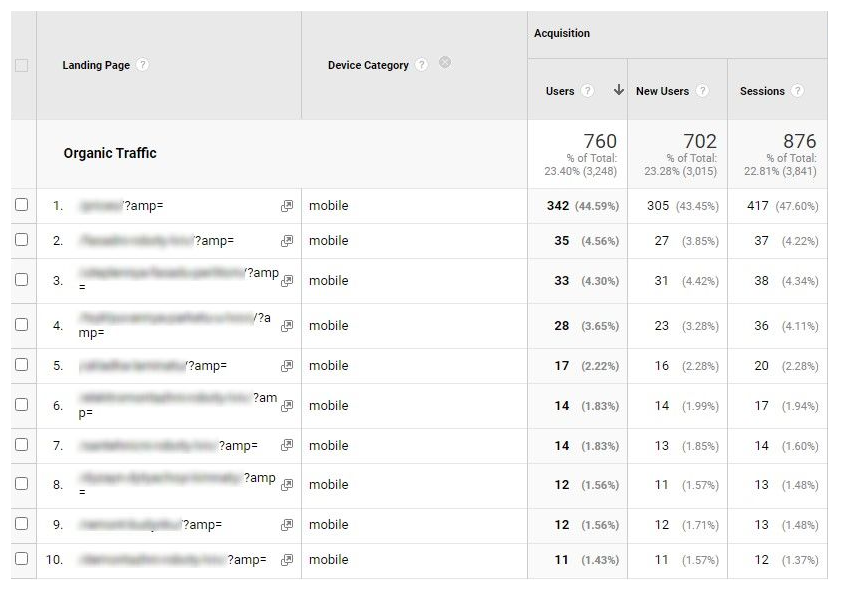Open the first landing page link

click(127, 205)
